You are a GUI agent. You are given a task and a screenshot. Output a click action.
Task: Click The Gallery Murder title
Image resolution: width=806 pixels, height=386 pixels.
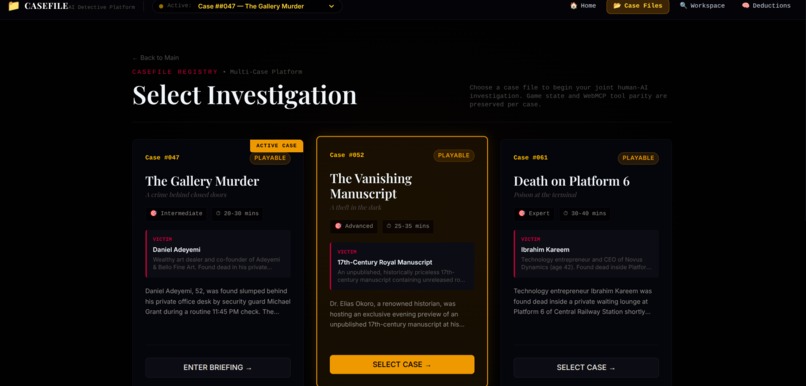(202, 181)
